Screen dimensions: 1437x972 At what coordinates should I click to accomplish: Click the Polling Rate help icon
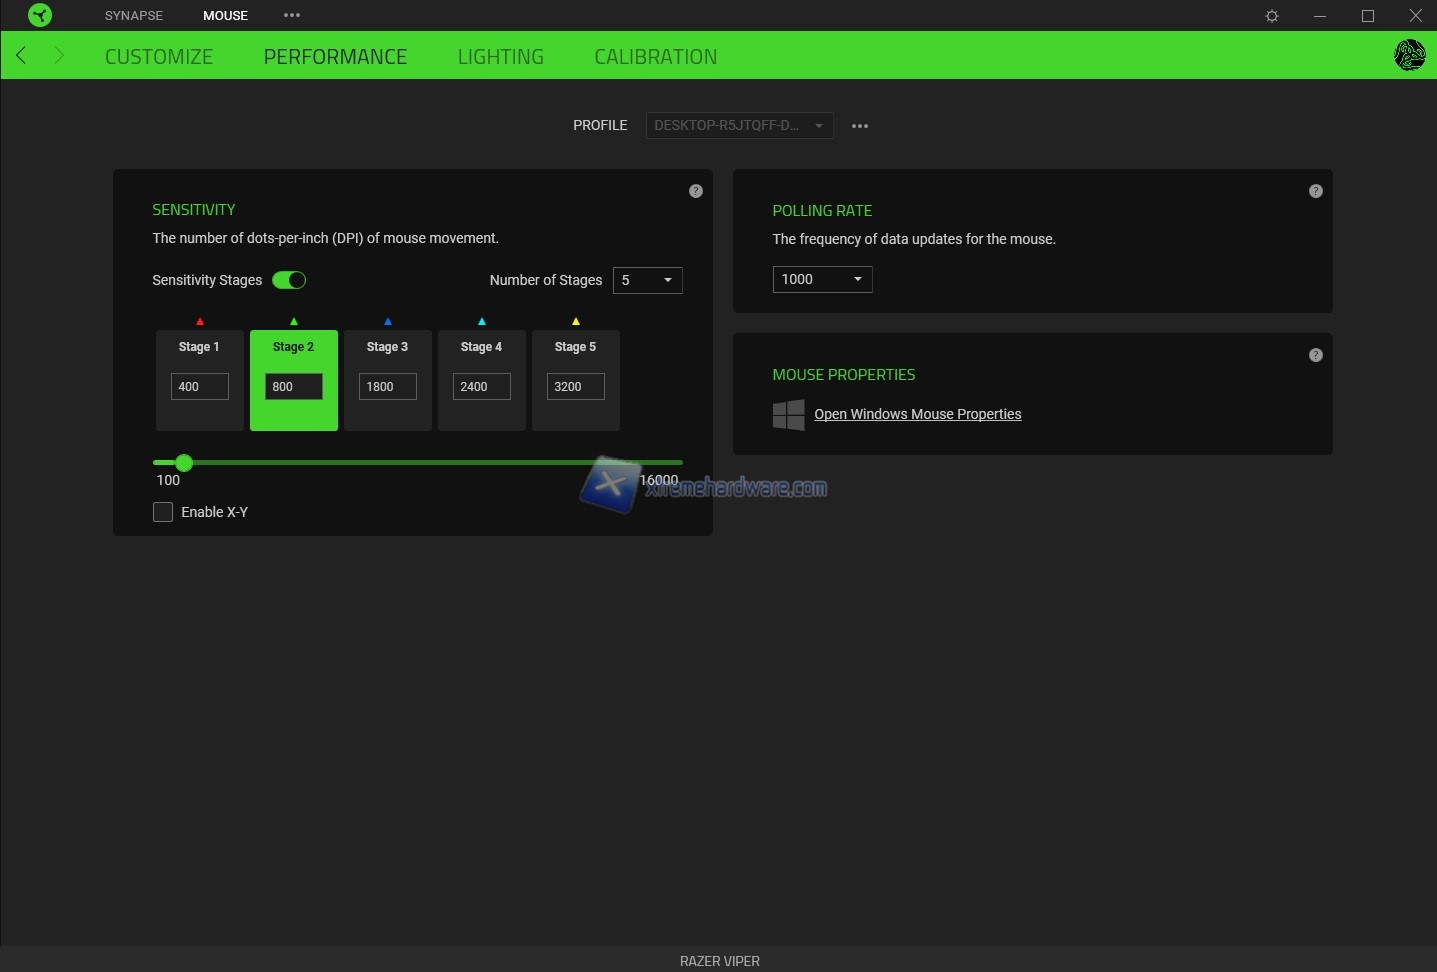[x=1316, y=191]
